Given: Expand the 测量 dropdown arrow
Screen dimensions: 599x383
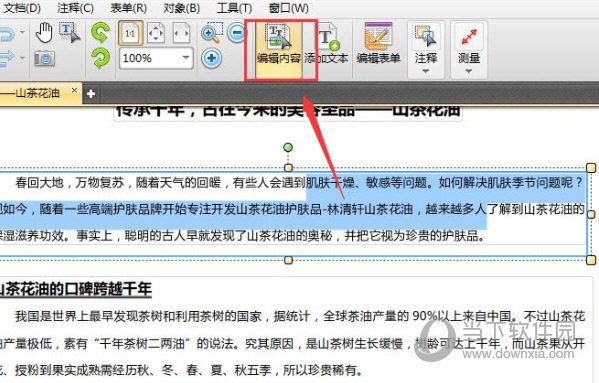Looking at the screenshot, I should pos(469,71).
